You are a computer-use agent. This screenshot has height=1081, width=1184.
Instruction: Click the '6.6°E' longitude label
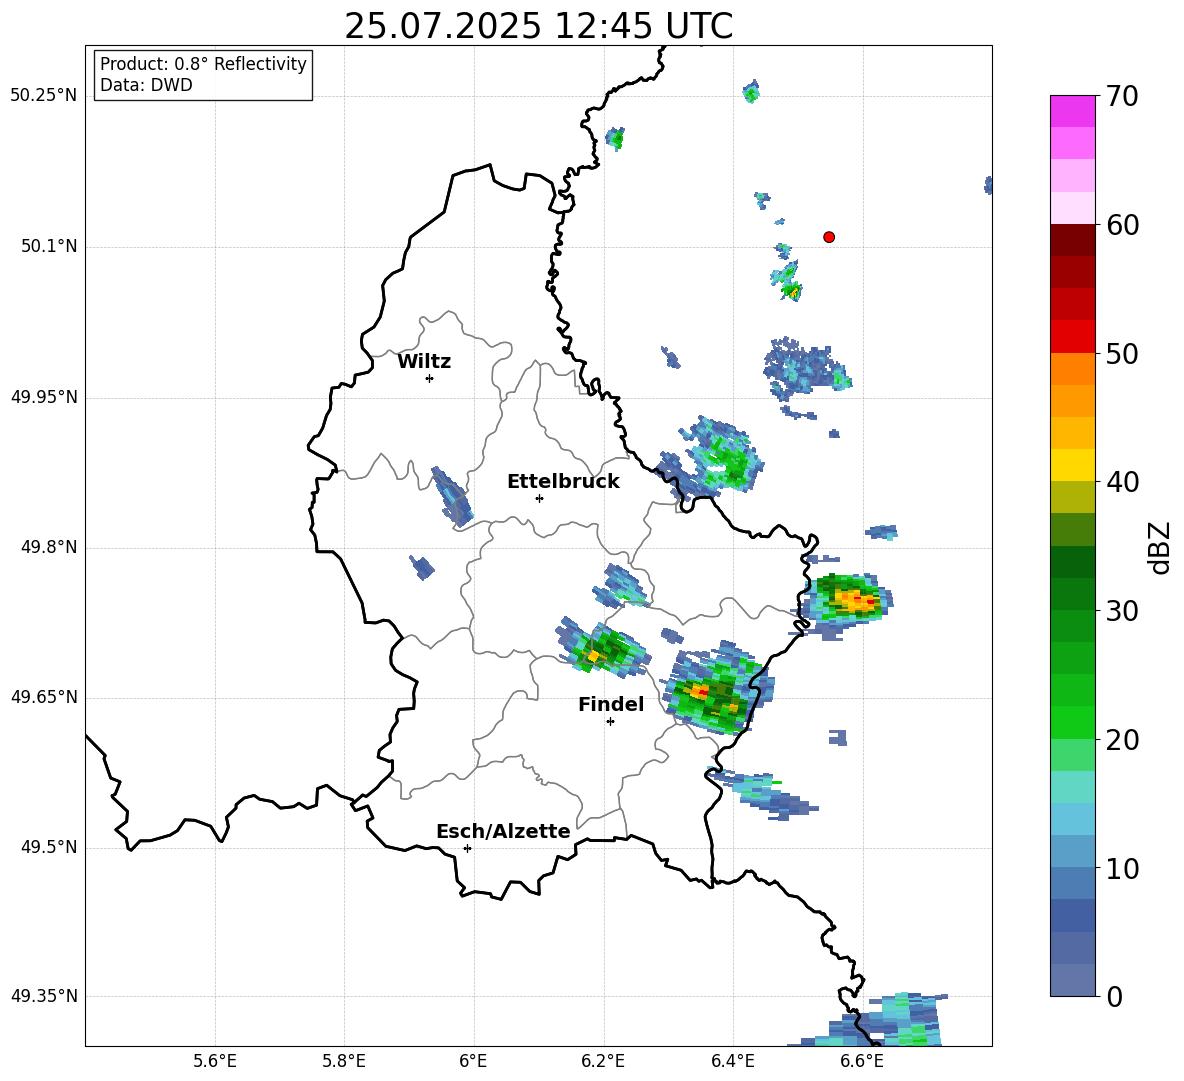click(x=862, y=1061)
